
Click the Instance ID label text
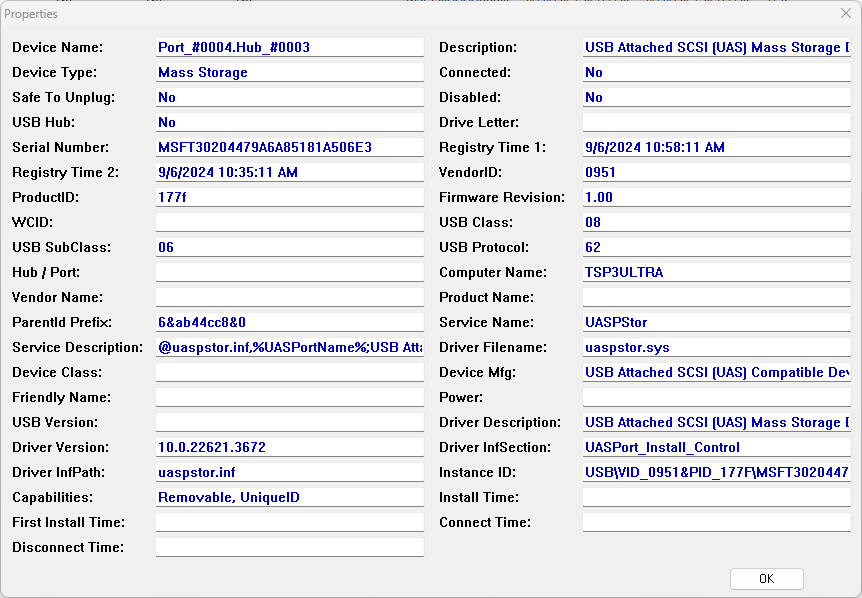[x=478, y=473]
